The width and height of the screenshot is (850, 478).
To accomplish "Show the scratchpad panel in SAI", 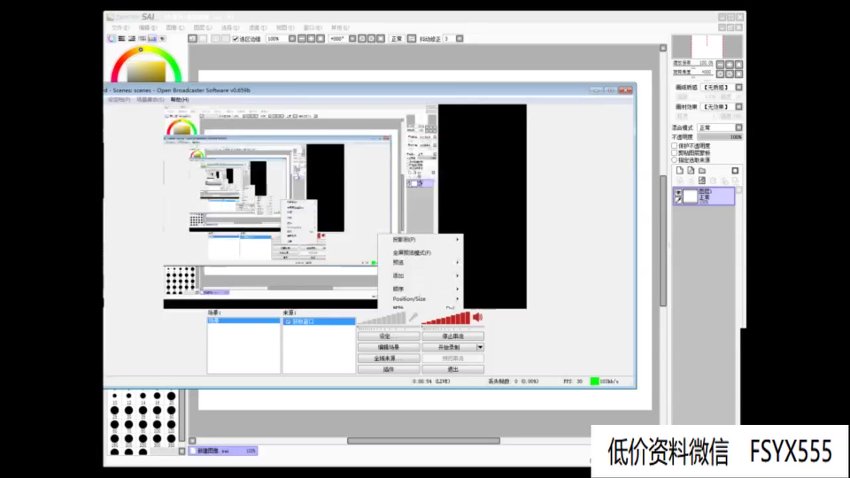I will tap(162, 38).
